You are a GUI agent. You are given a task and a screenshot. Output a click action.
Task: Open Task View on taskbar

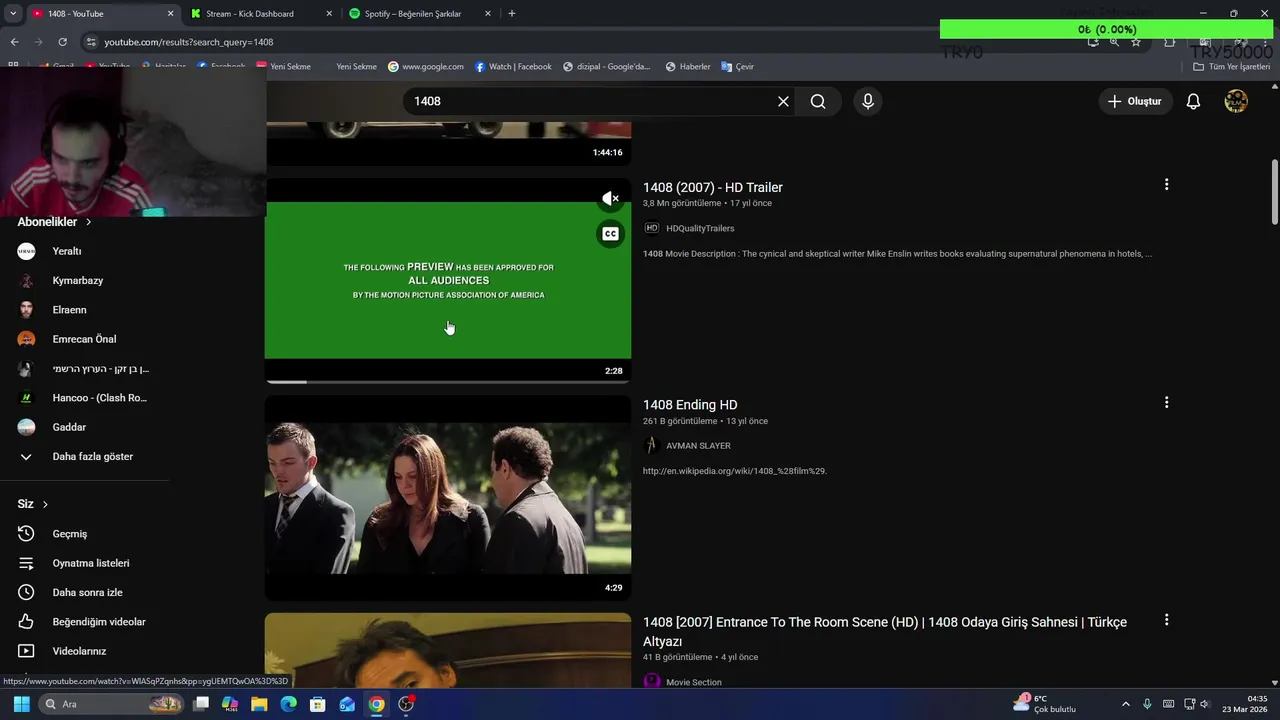coord(201,704)
